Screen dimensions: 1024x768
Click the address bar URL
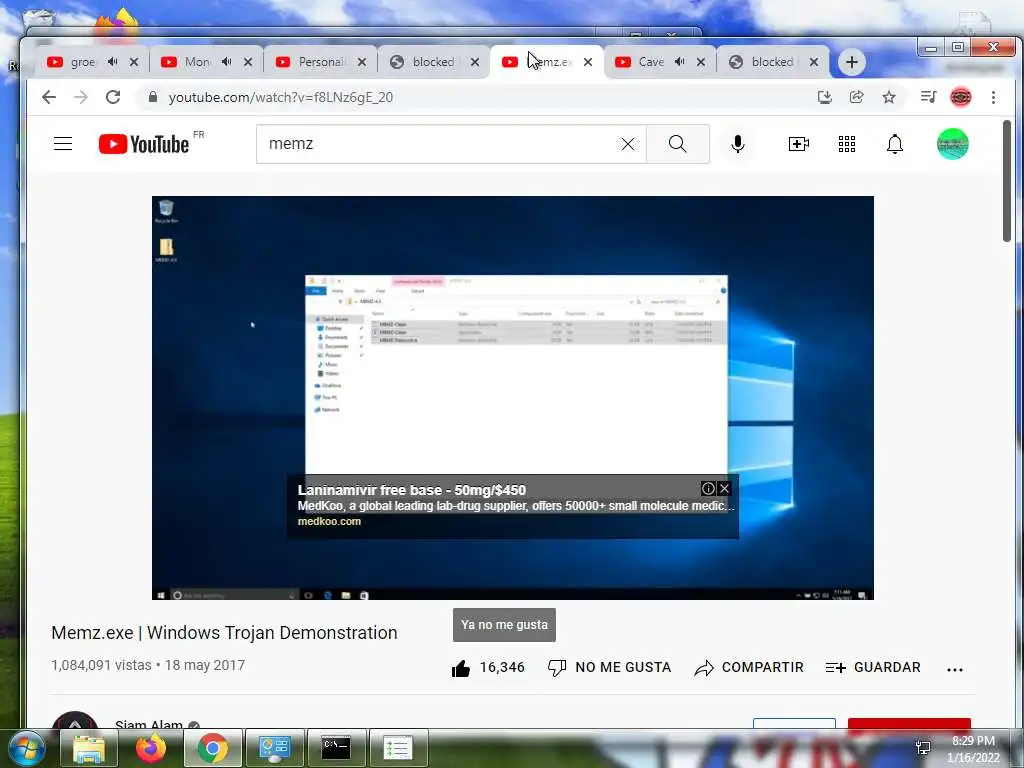tap(281, 97)
